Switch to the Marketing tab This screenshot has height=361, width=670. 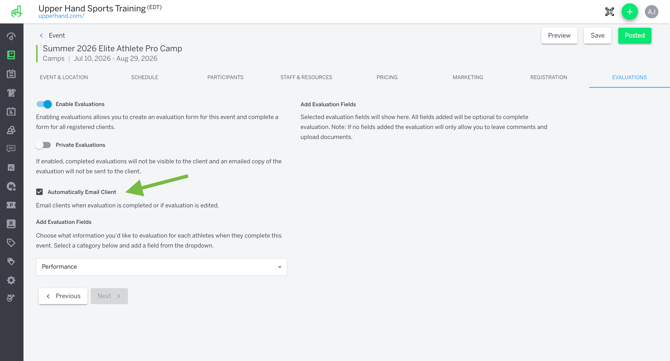tap(467, 77)
